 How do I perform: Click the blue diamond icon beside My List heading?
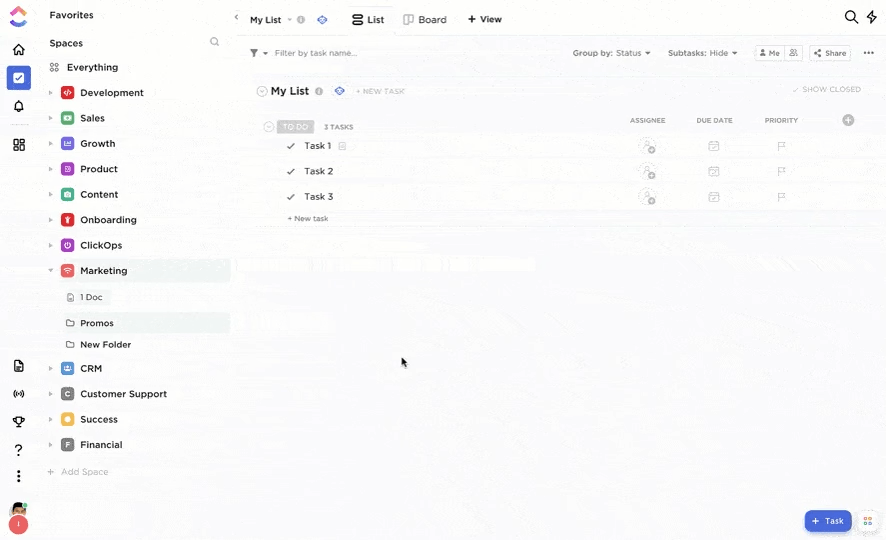[x=340, y=91]
